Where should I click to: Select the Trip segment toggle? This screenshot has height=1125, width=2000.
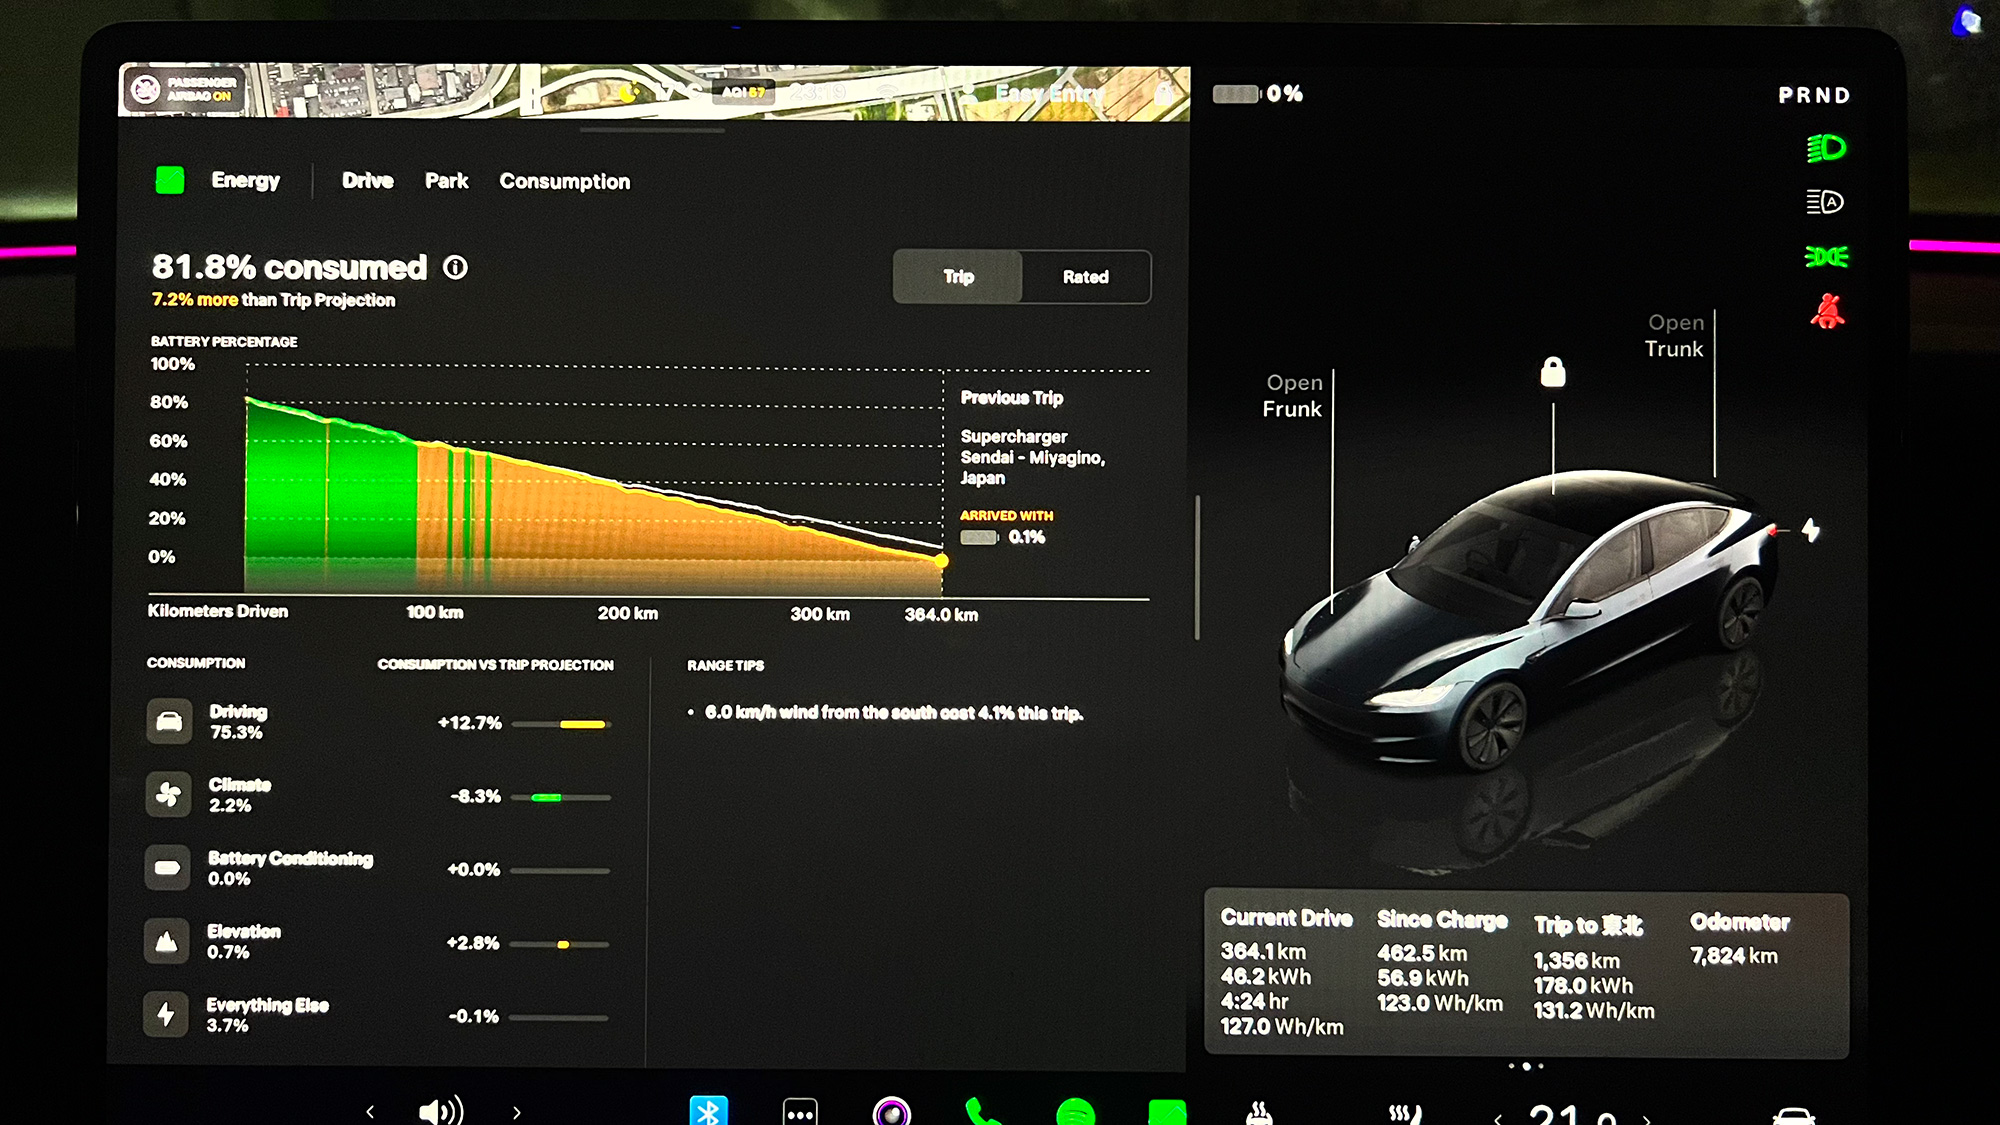click(x=958, y=277)
